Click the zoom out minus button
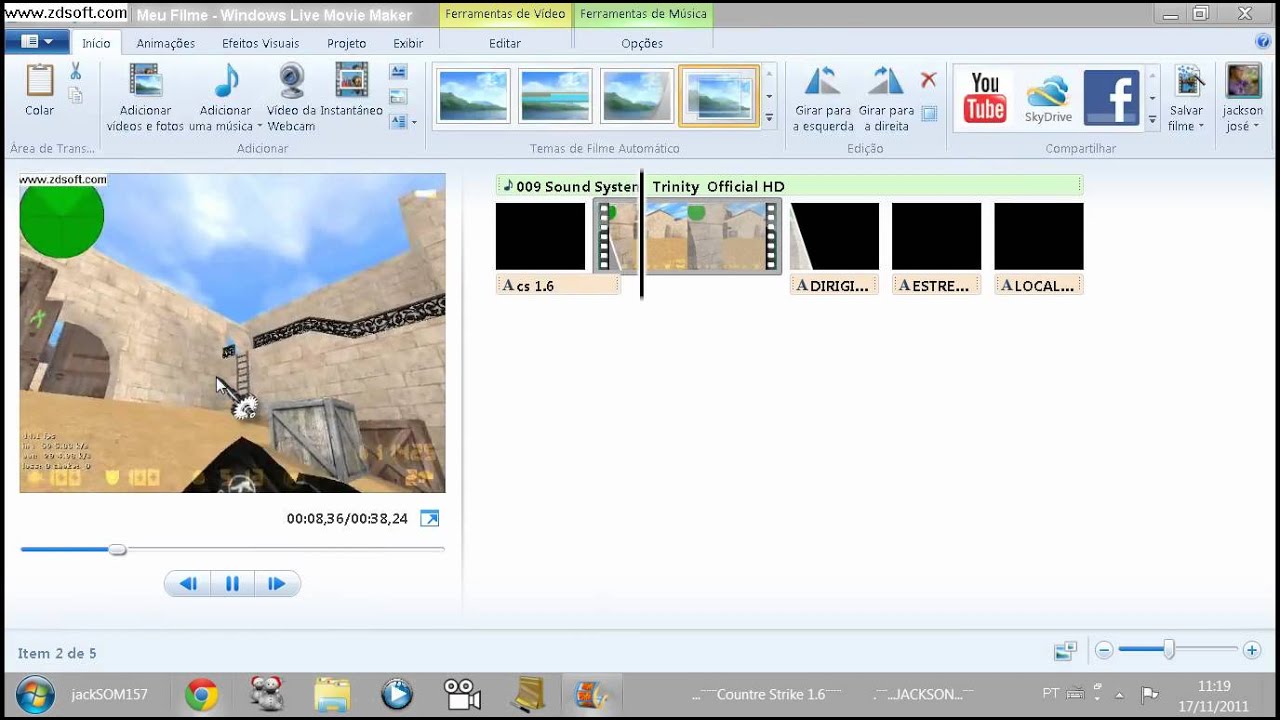This screenshot has width=1280, height=720. click(1104, 650)
